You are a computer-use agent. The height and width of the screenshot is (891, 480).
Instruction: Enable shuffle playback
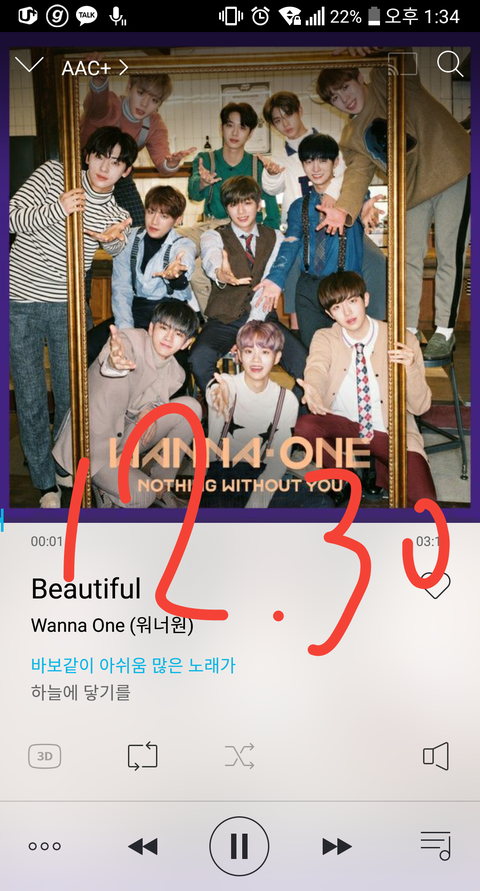coord(239,756)
